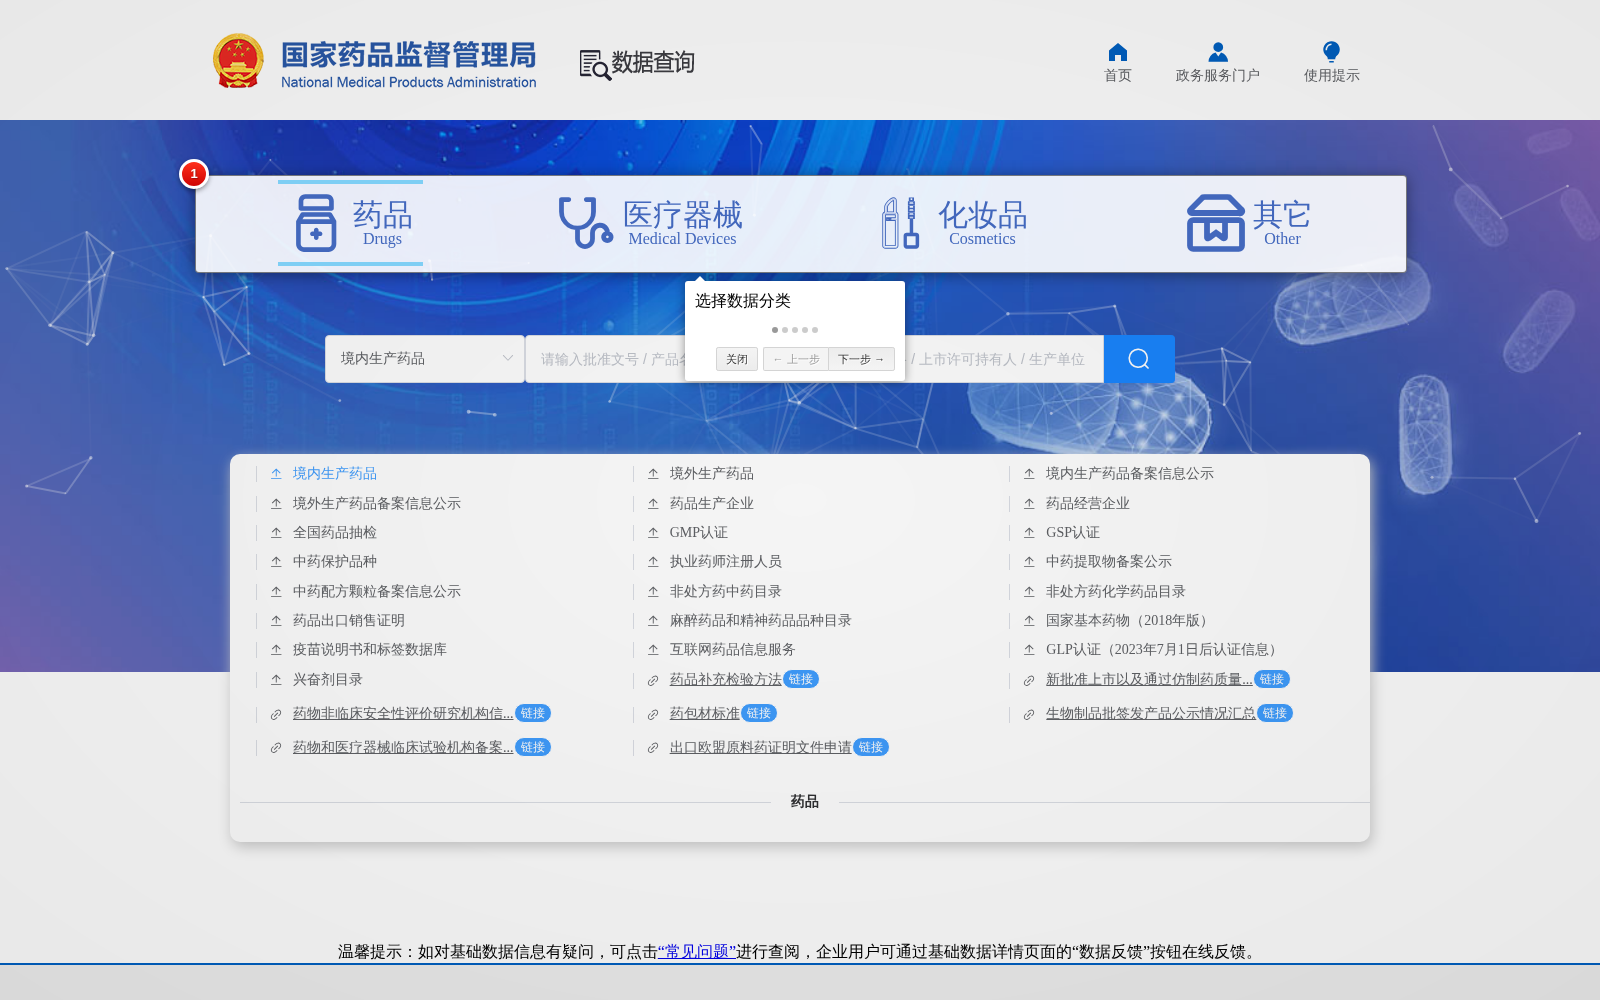Click the 数据查询 search document icon
The width and height of the screenshot is (1600, 1000).
(595, 65)
